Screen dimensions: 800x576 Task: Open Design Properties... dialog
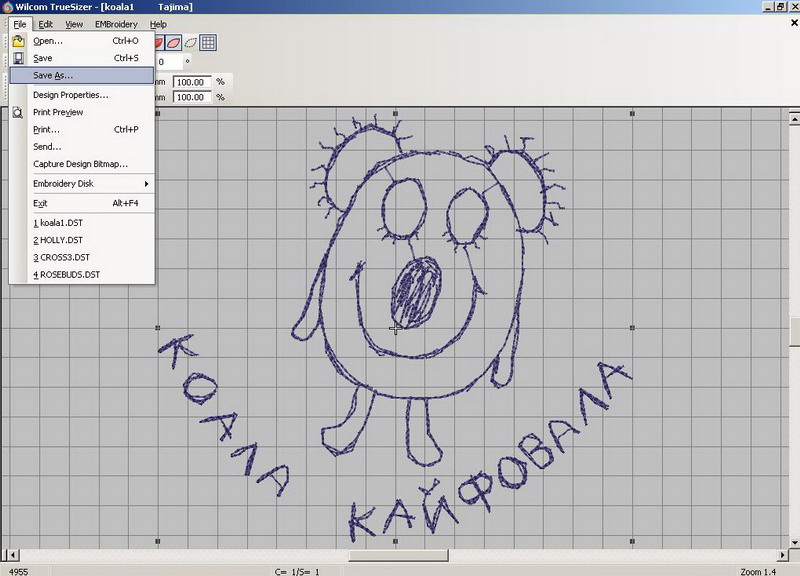click(70, 95)
